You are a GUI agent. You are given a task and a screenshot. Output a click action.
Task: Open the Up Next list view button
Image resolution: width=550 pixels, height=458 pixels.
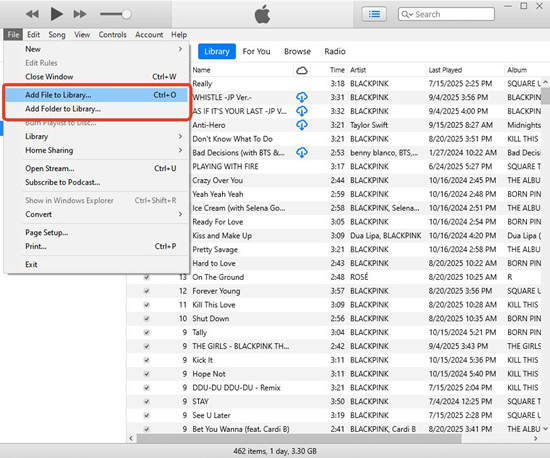(x=374, y=14)
